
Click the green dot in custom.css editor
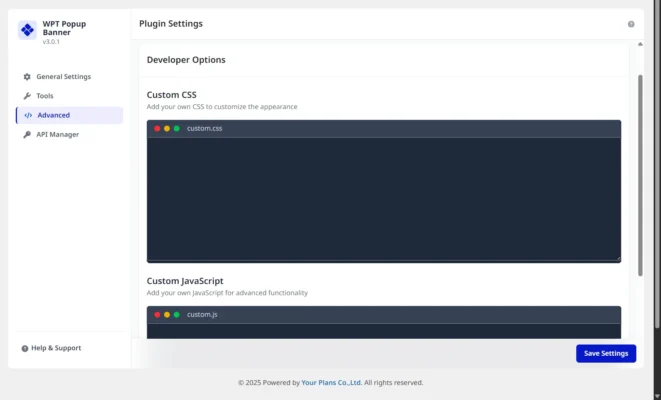coord(177,129)
